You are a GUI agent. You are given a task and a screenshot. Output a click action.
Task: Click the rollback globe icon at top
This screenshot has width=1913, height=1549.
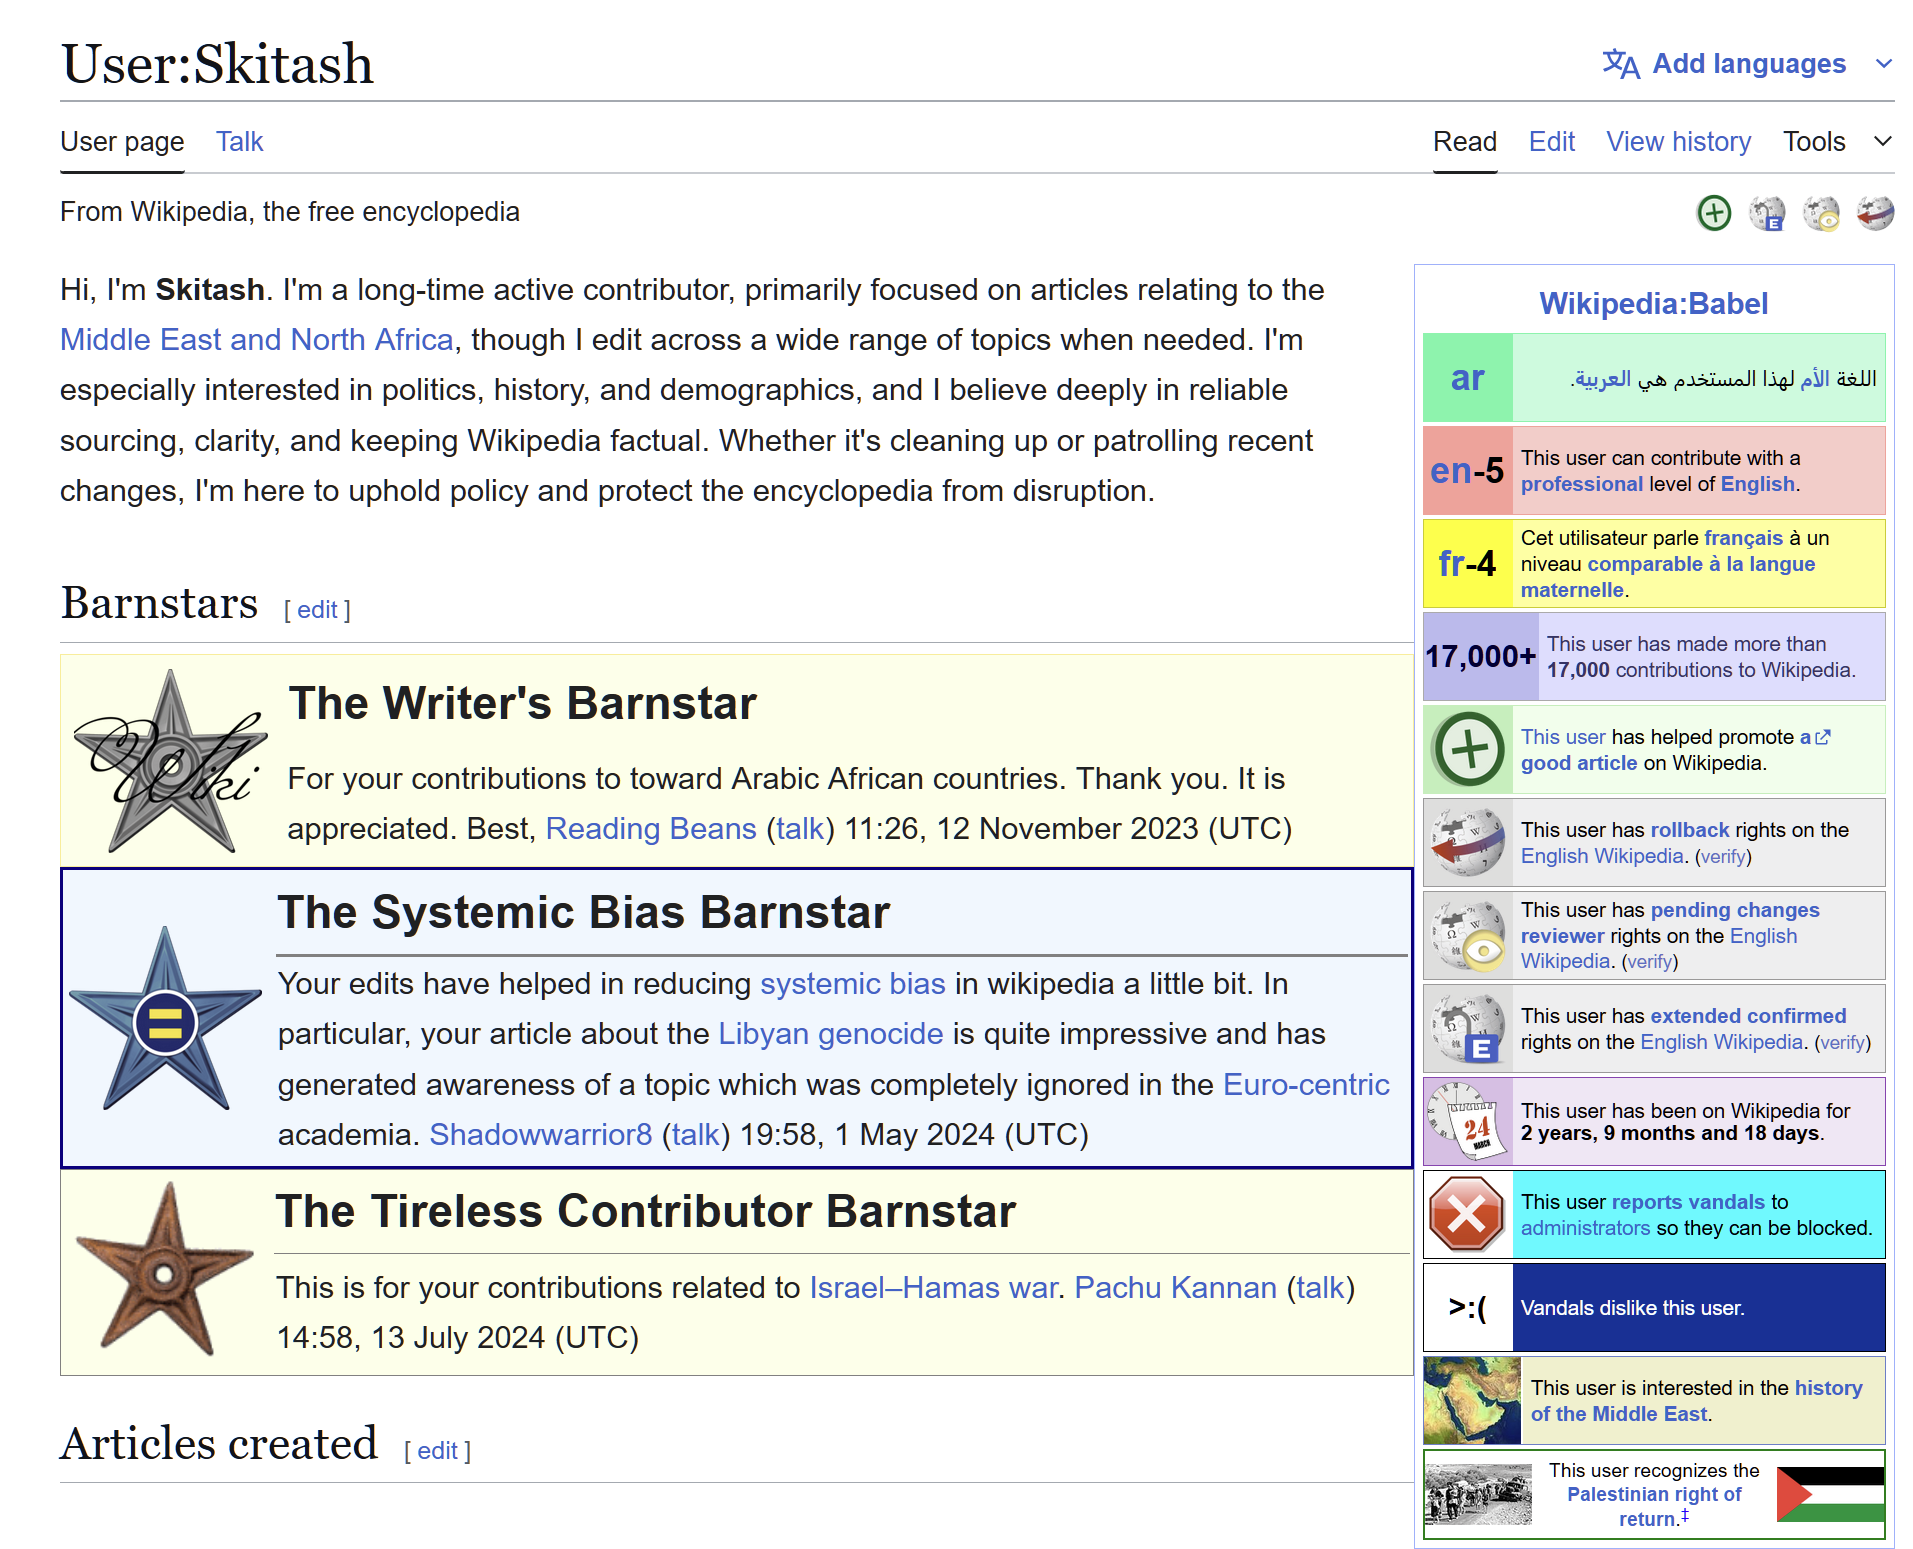click(x=1875, y=212)
